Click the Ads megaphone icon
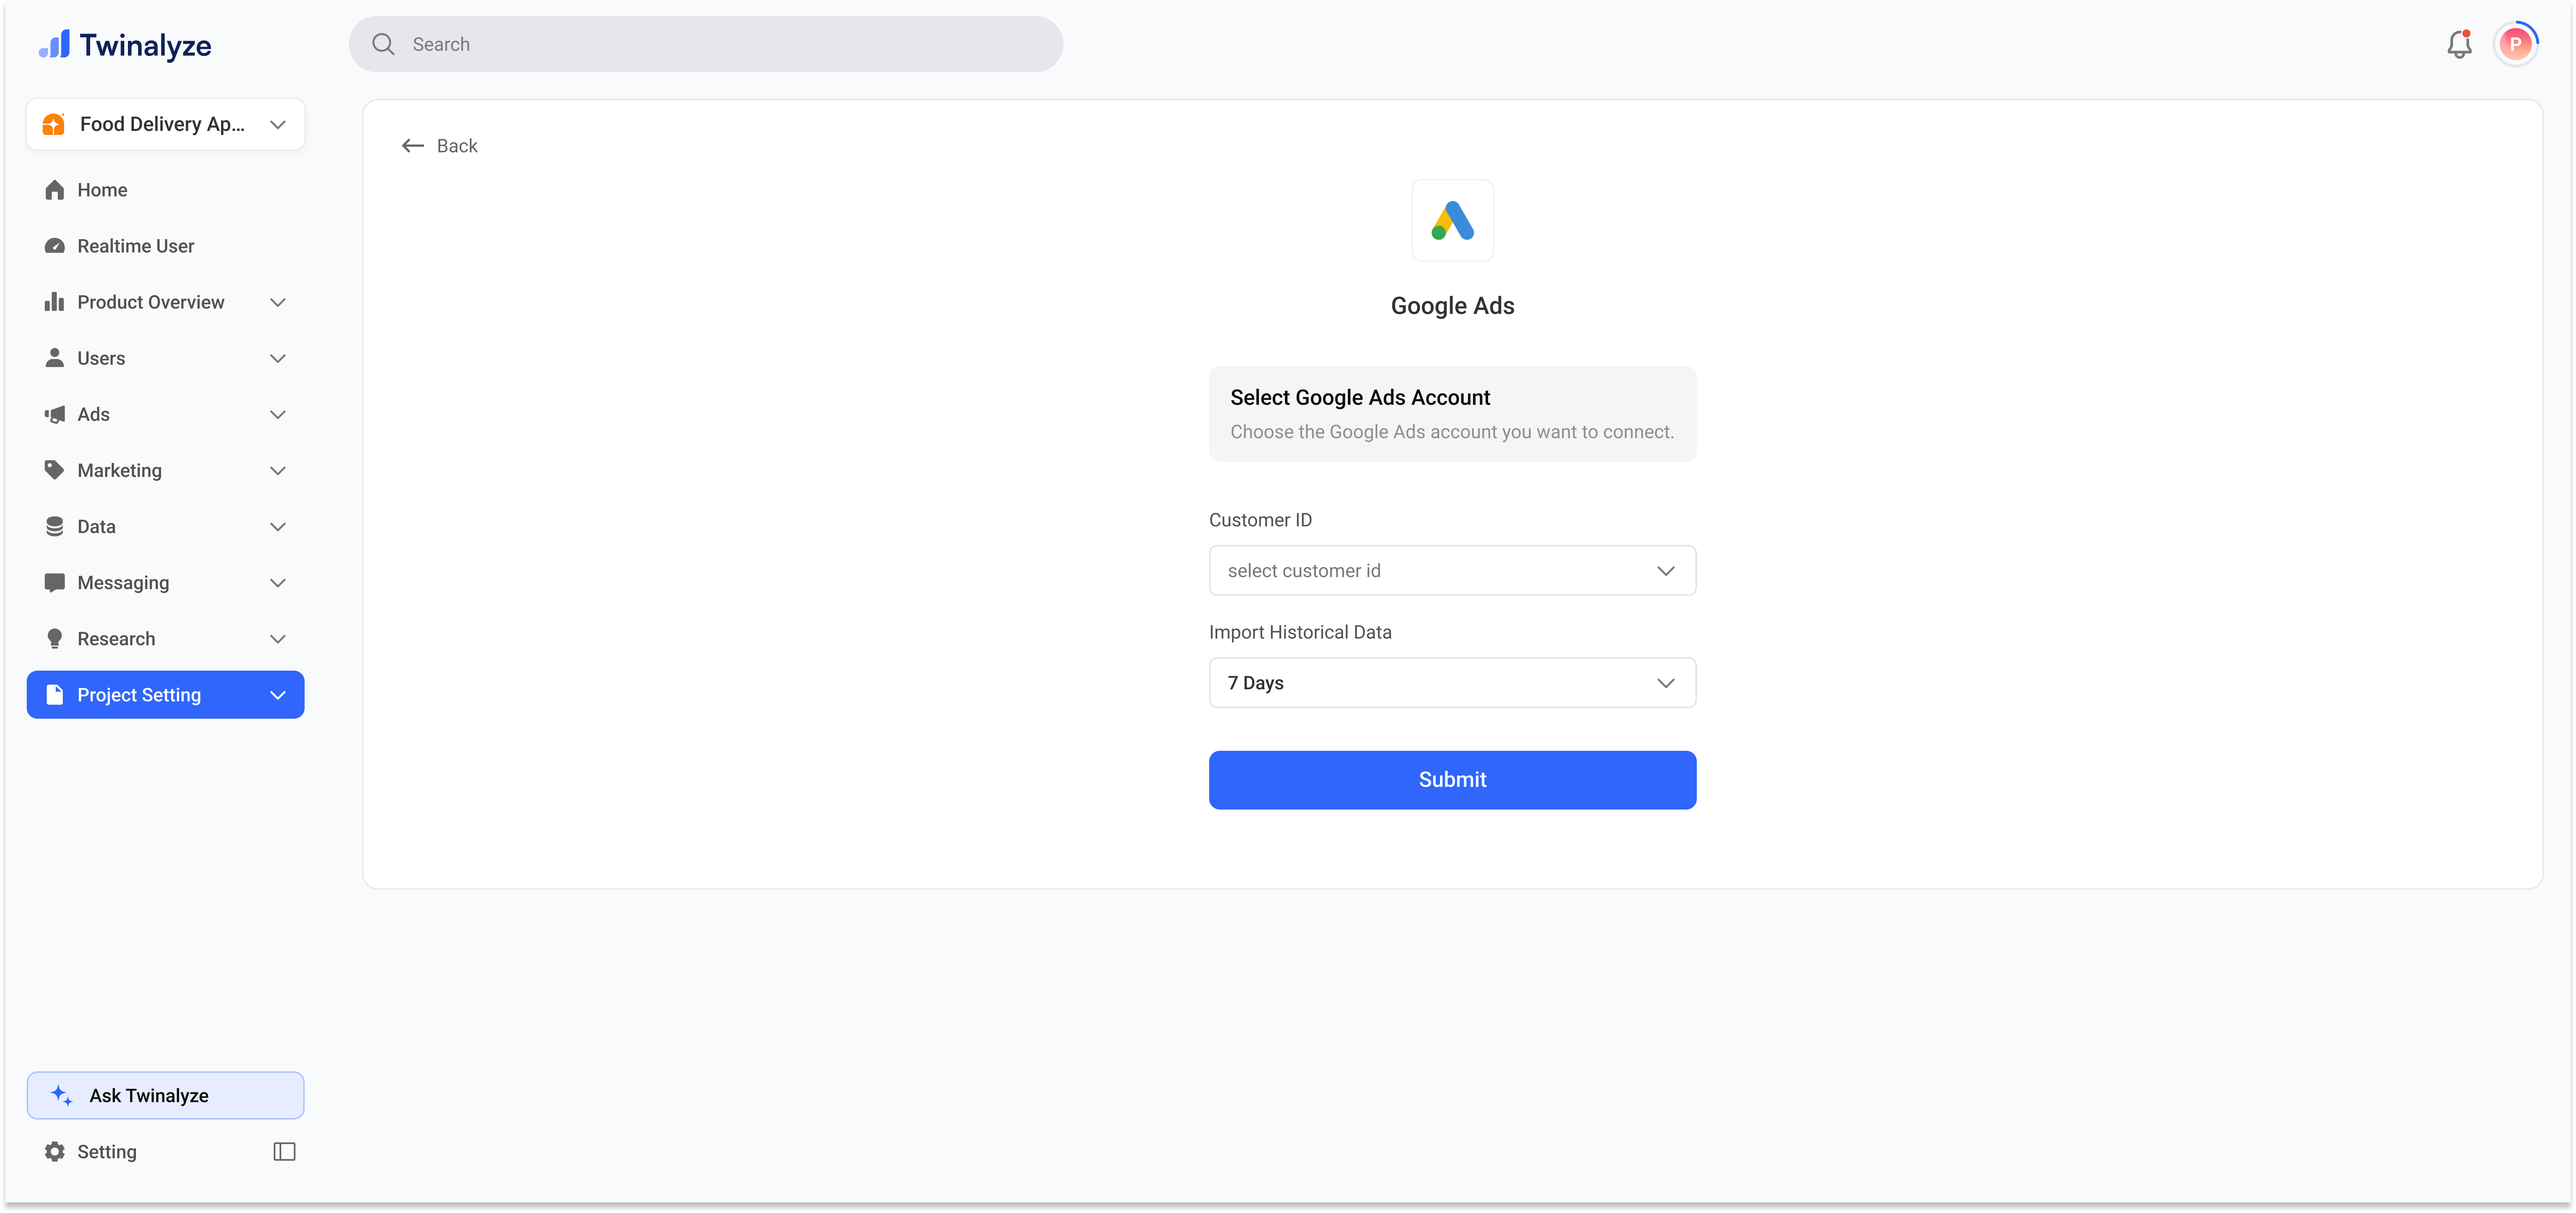Screen dimensions: 2576x1213 point(55,414)
